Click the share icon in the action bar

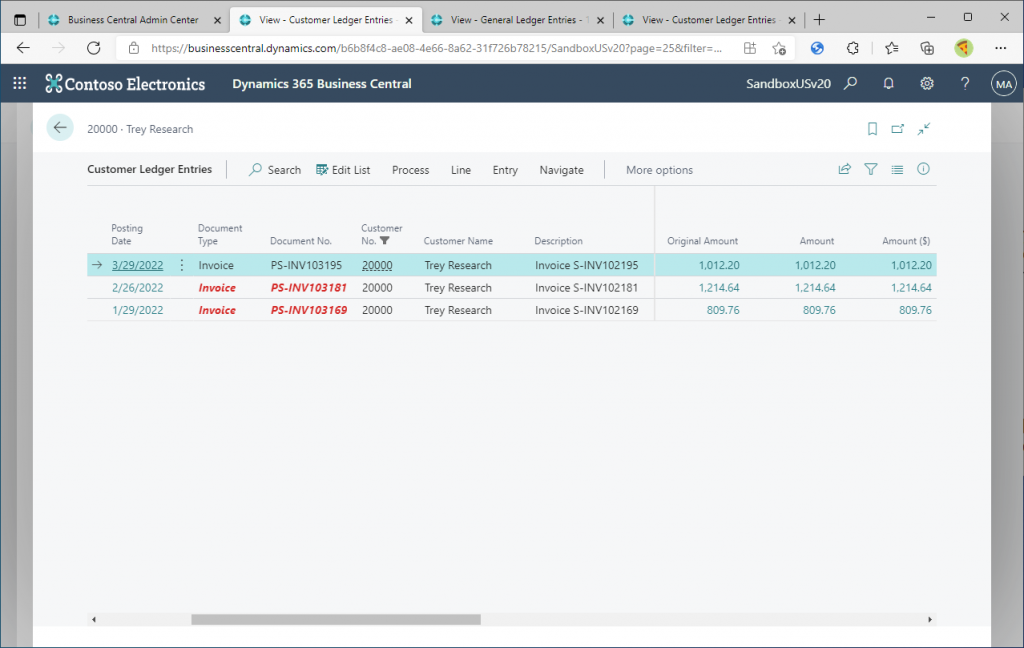point(844,169)
